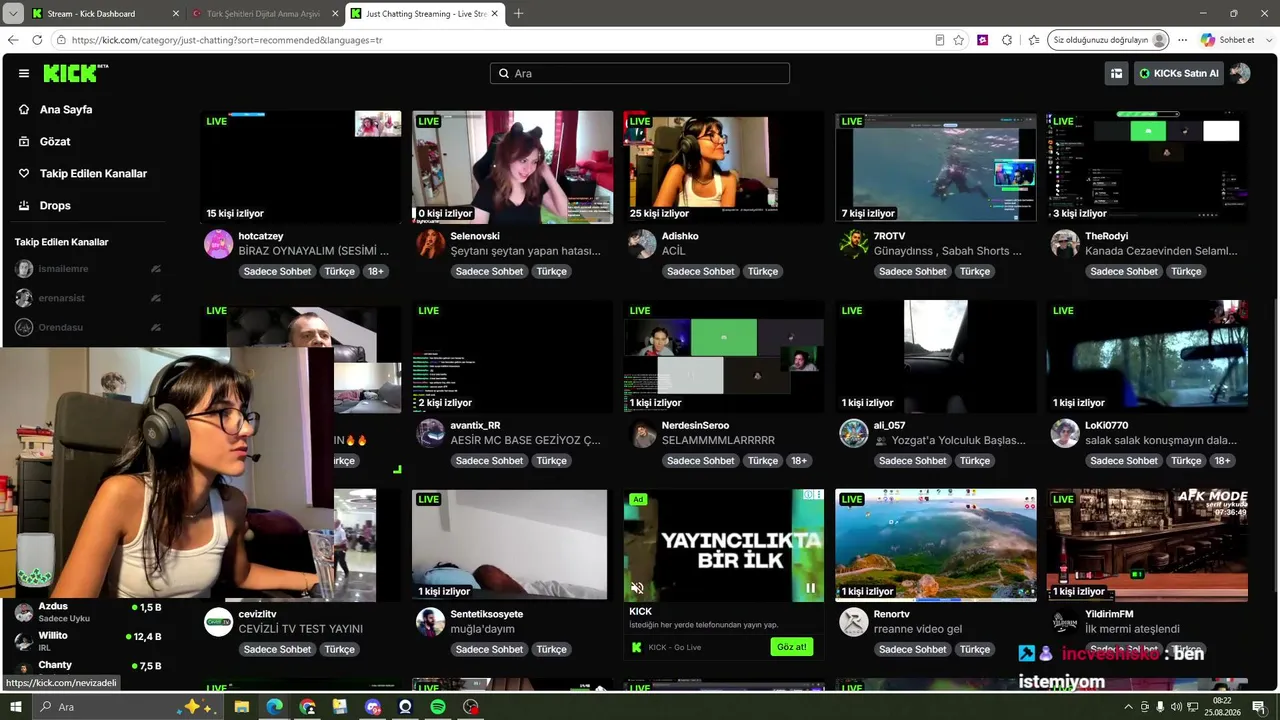Pause the Kick ad video

pos(811,588)
